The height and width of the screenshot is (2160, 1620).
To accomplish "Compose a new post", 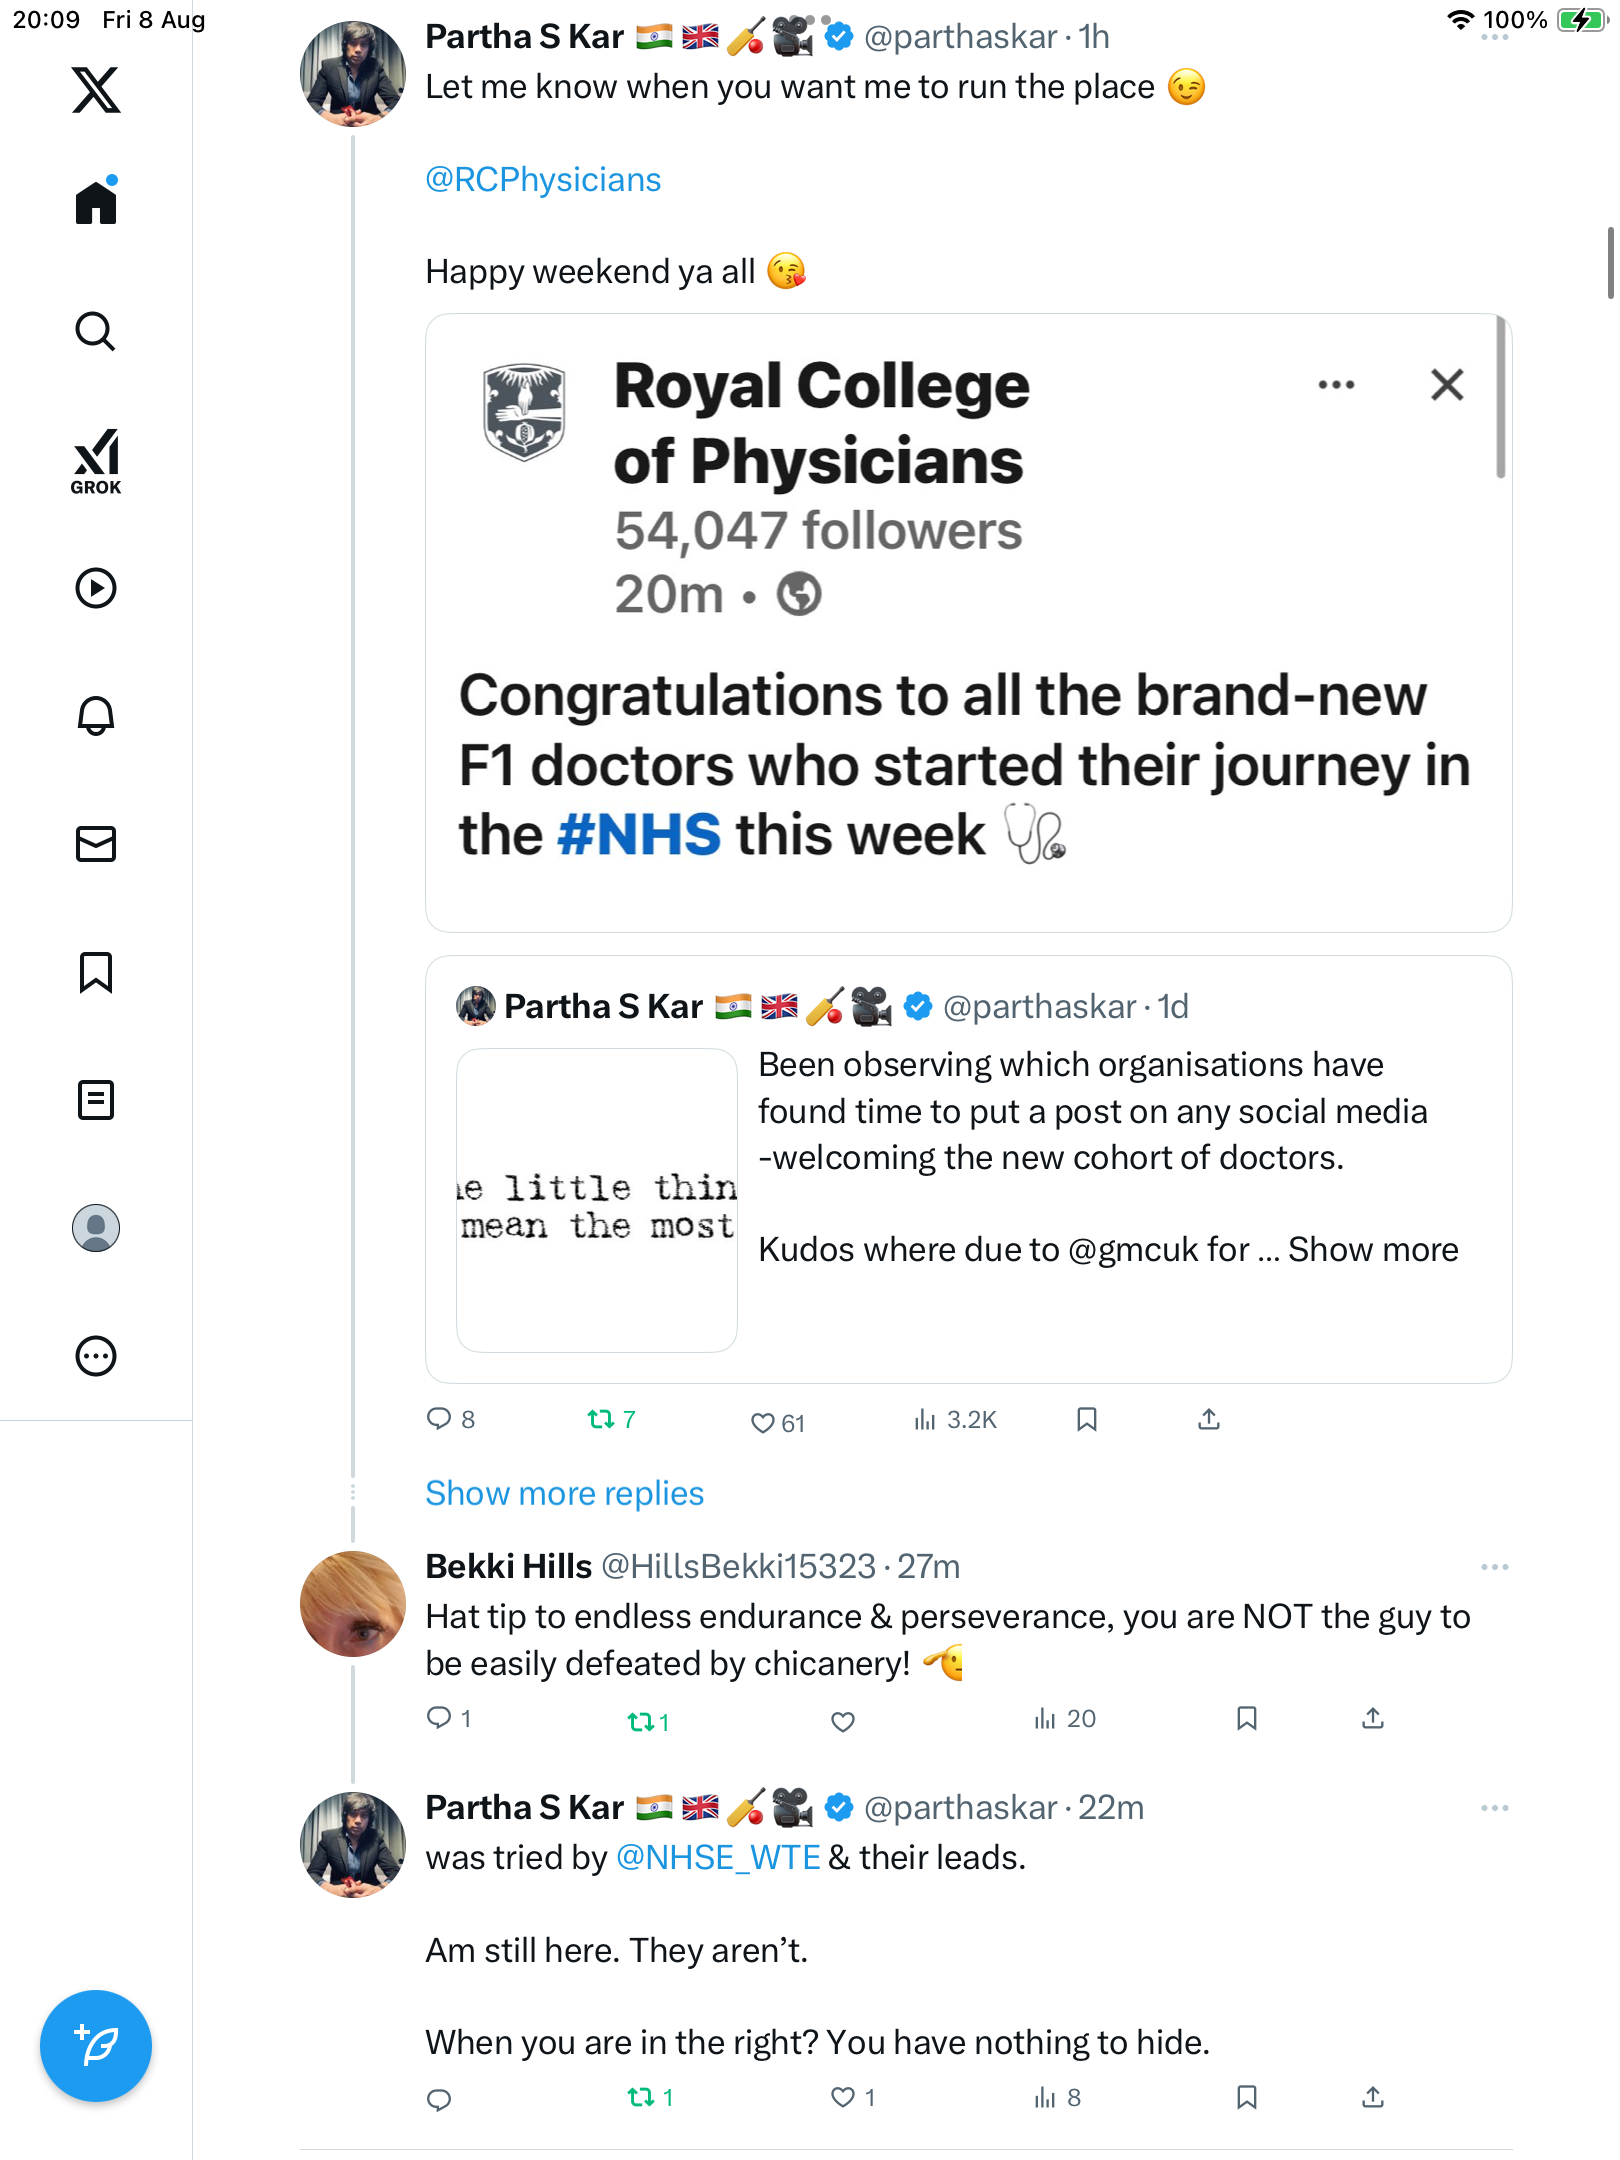I will [96, 2046].
